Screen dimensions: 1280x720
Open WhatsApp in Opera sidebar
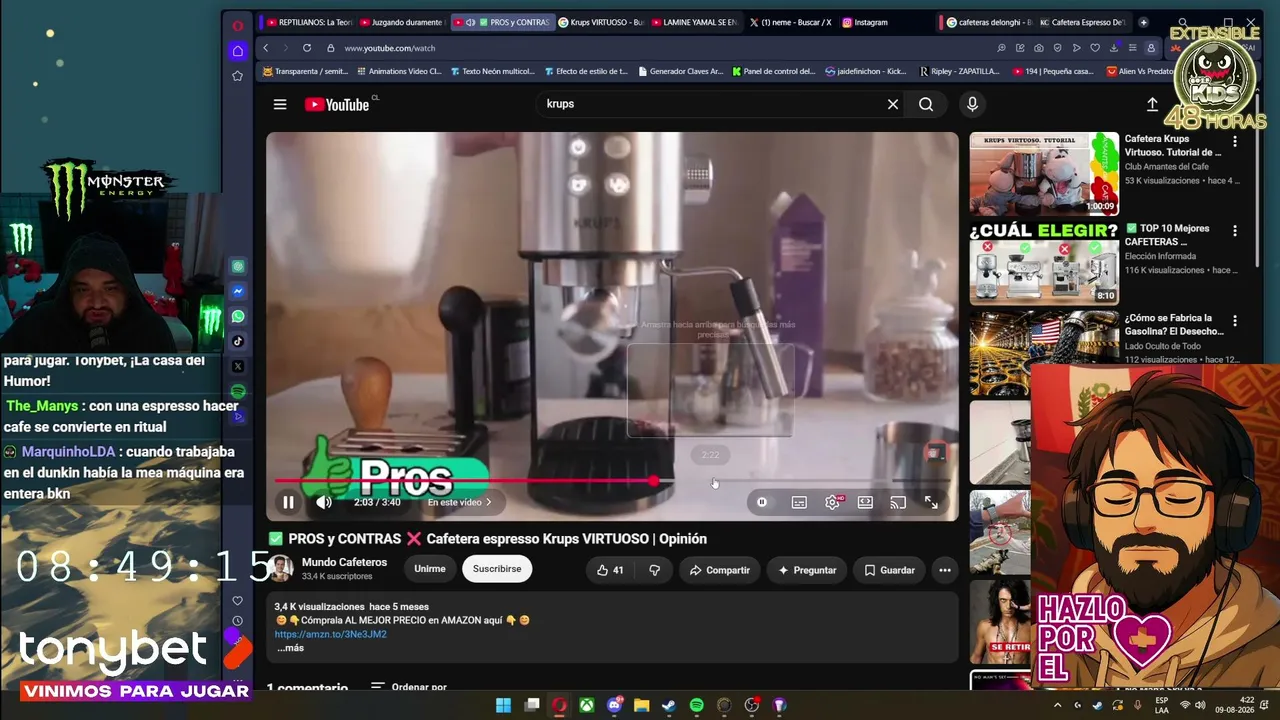238,316
